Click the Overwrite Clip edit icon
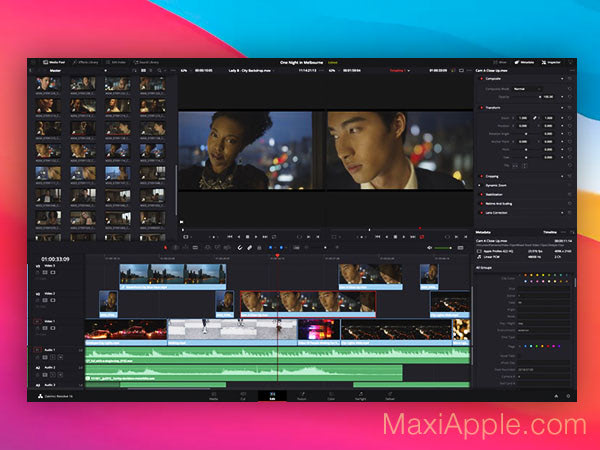This screenshot has width=600, height=450. (x=217, y=248)
